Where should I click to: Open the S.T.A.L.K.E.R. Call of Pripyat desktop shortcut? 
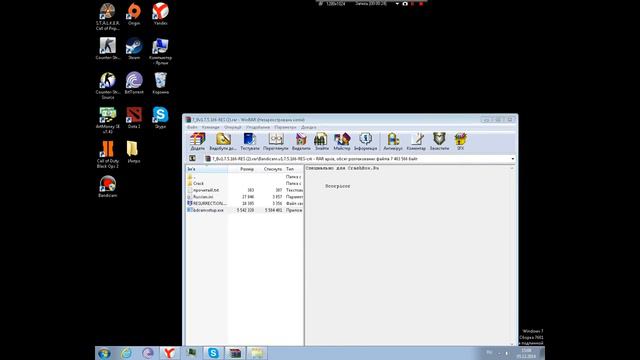click(108, 17)
